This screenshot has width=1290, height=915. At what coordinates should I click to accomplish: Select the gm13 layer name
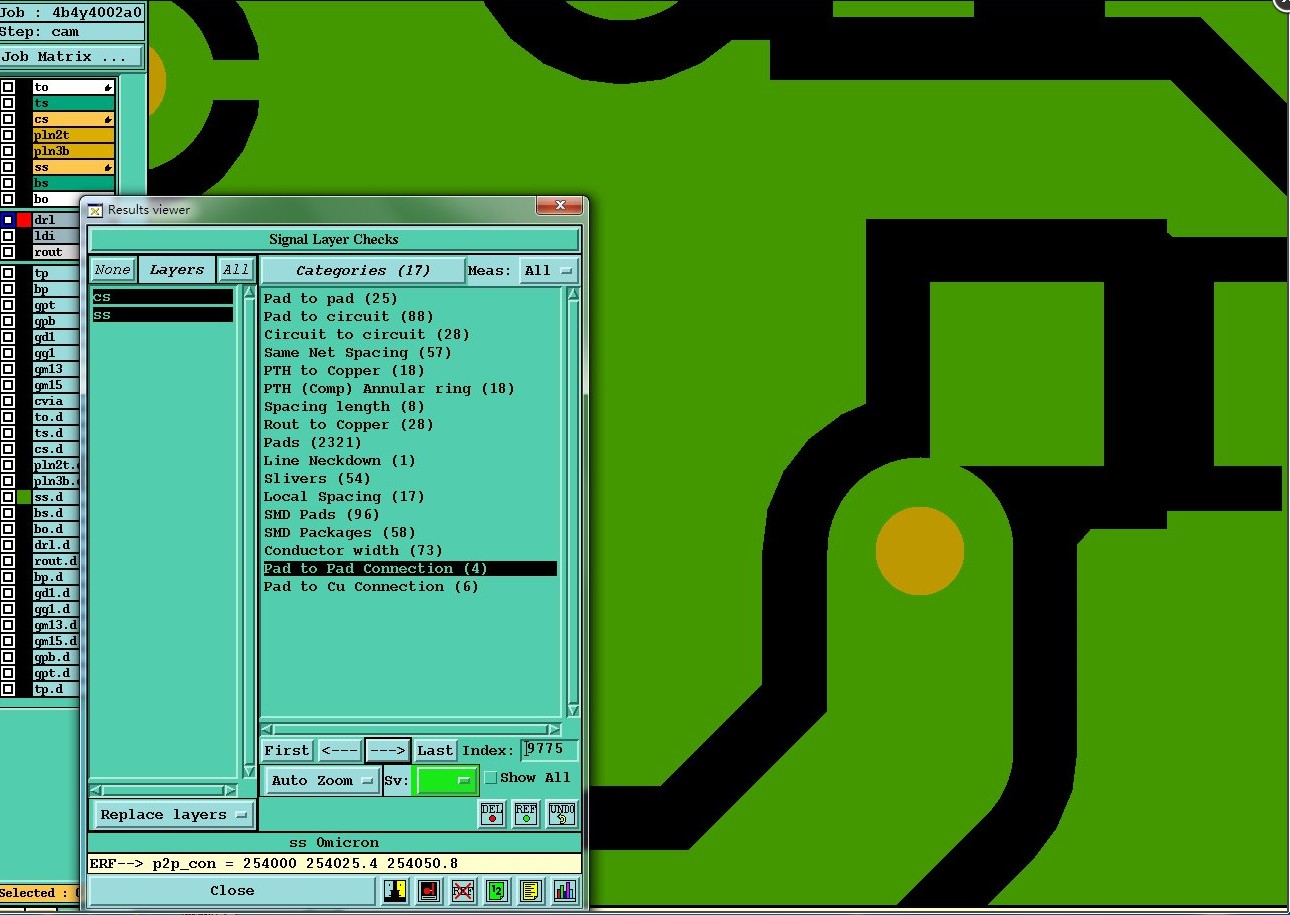point(56,369)
